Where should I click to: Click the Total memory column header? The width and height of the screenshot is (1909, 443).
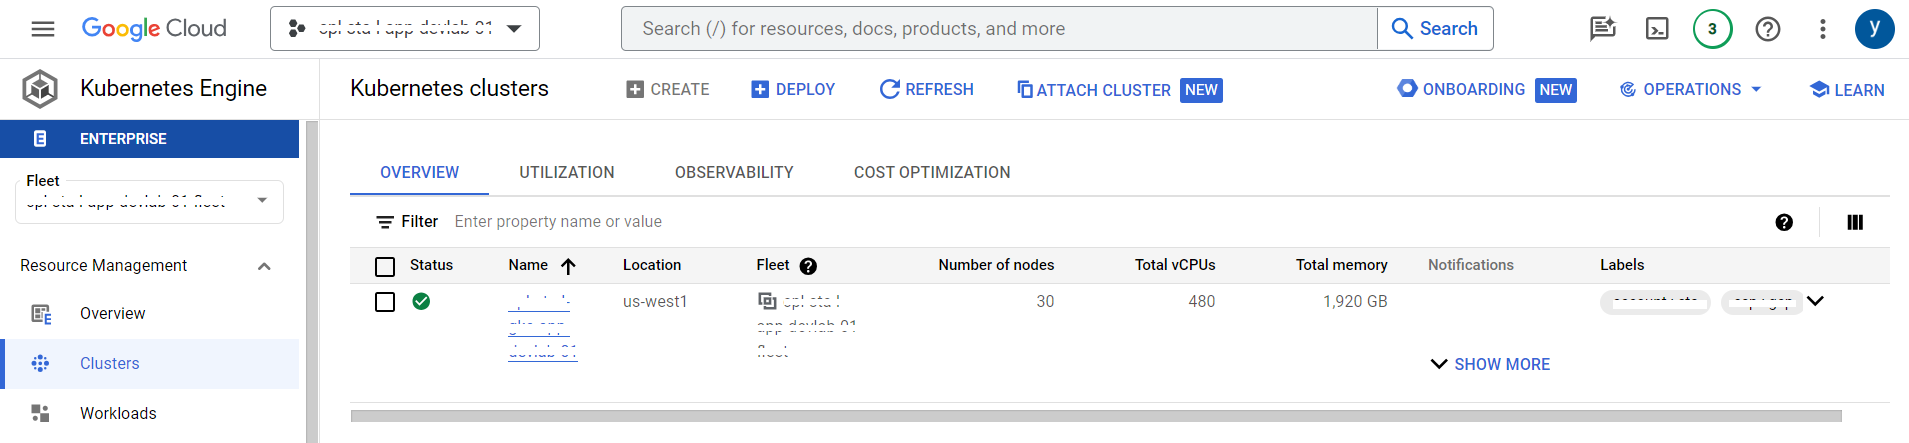point(1342,265)
